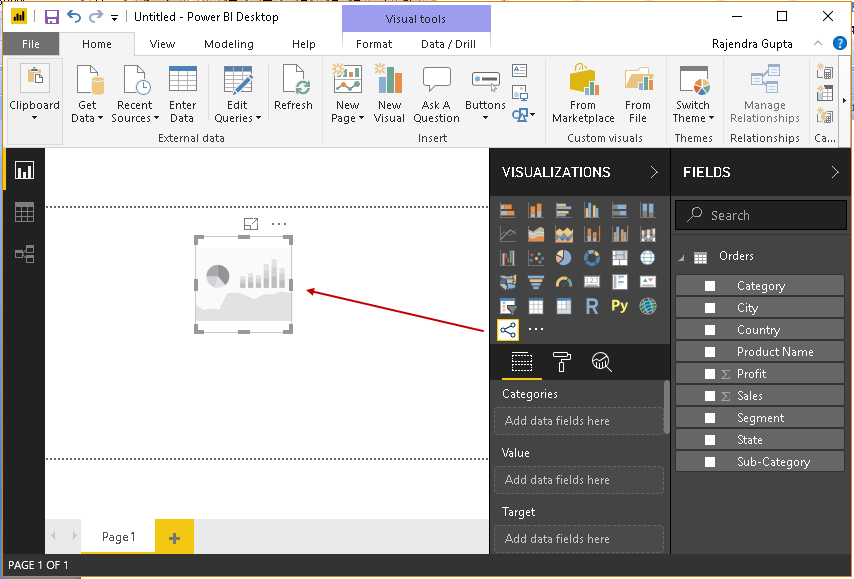This screenshot has width=854, height=579.
Task: Add a new page with plus button
Action: click(x=174, y=538)
